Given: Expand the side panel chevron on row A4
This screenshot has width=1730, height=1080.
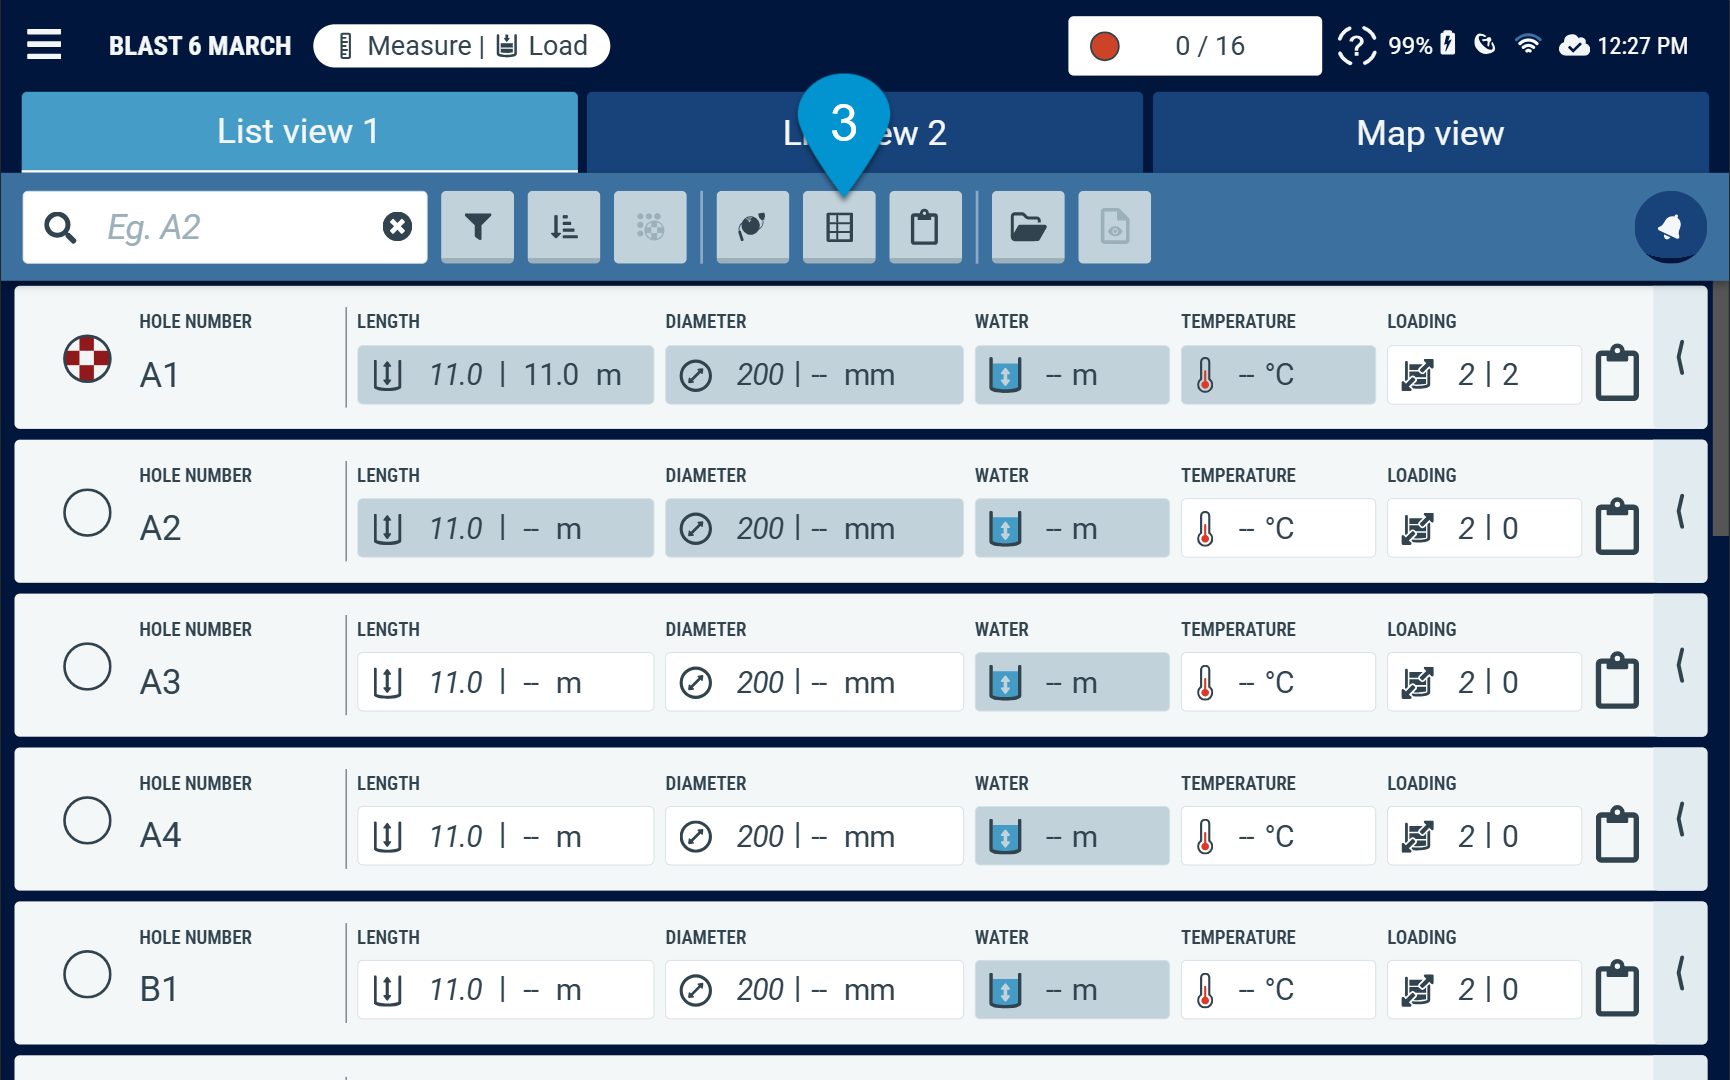Looking at the screenshot, I should (x=1681, y=819).
